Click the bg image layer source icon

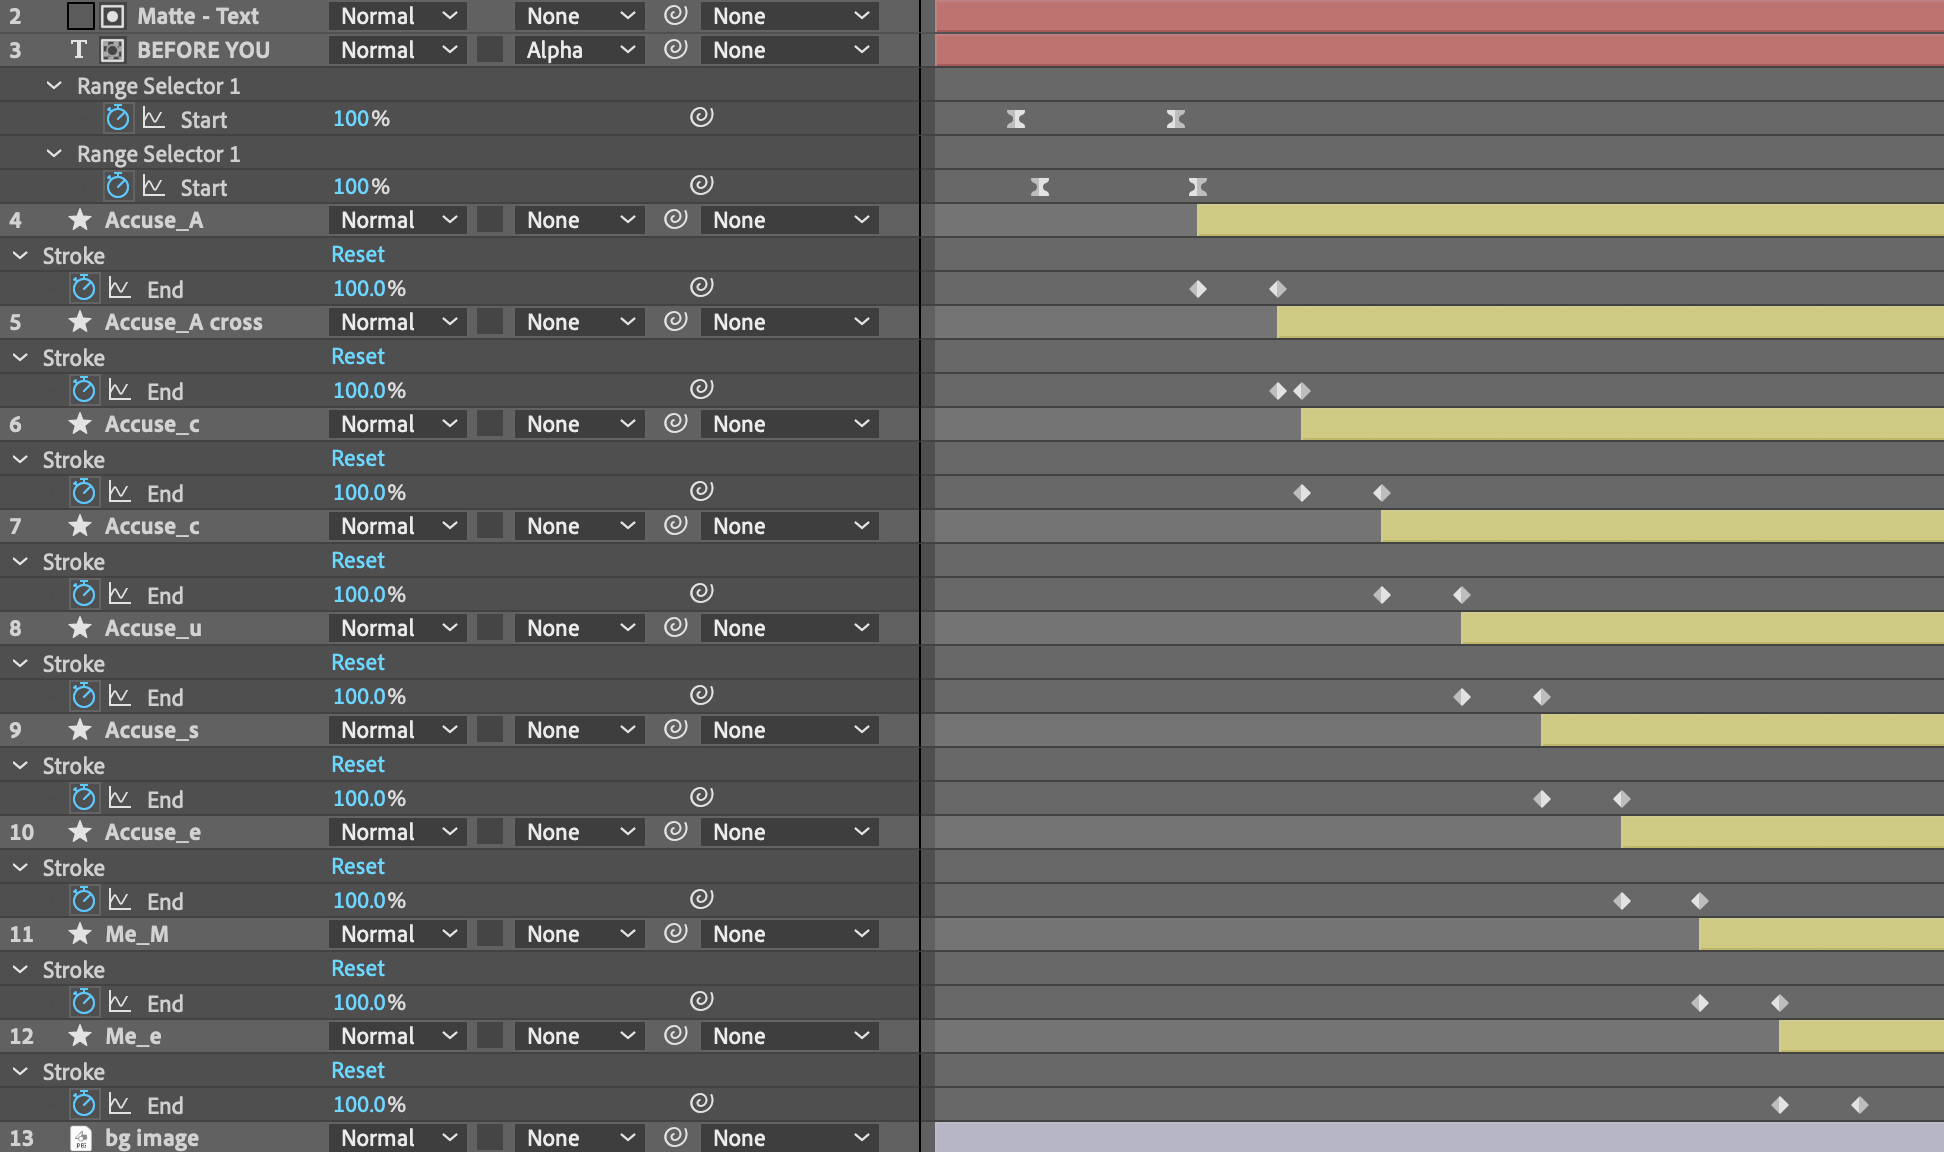(x=80, y=1137)
